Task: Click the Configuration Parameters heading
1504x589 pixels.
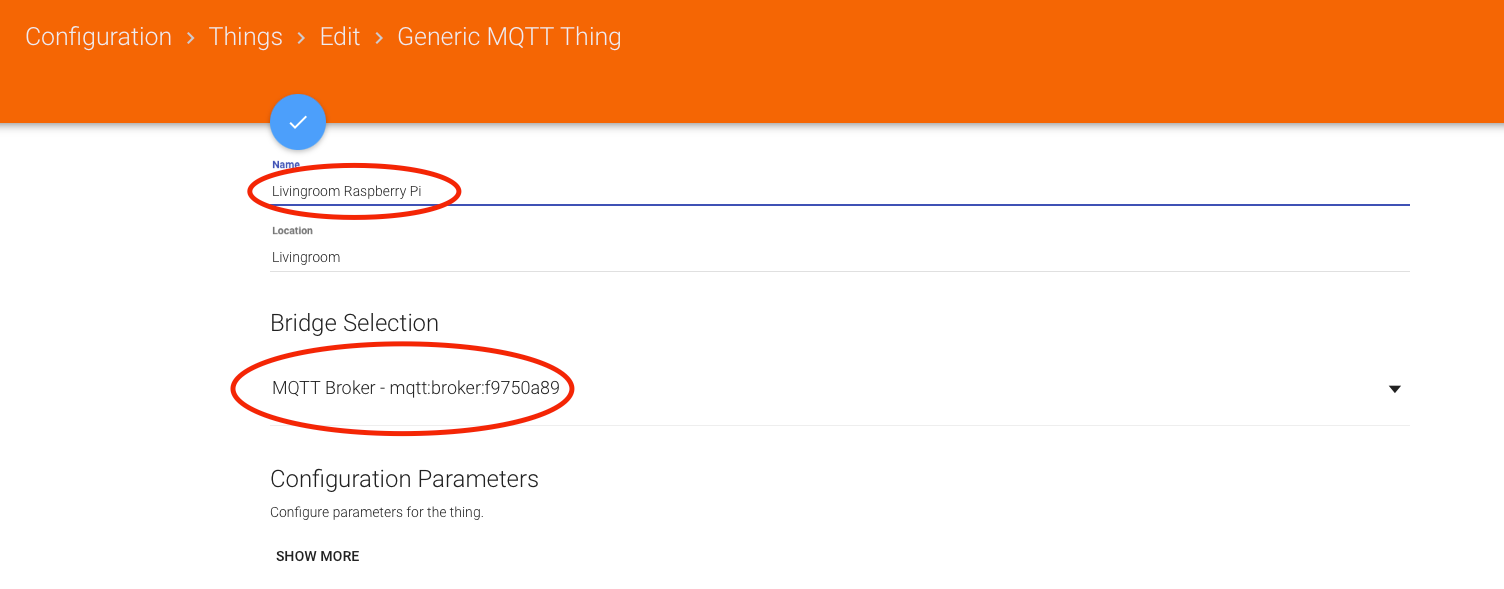Action: tap(404, 479)
